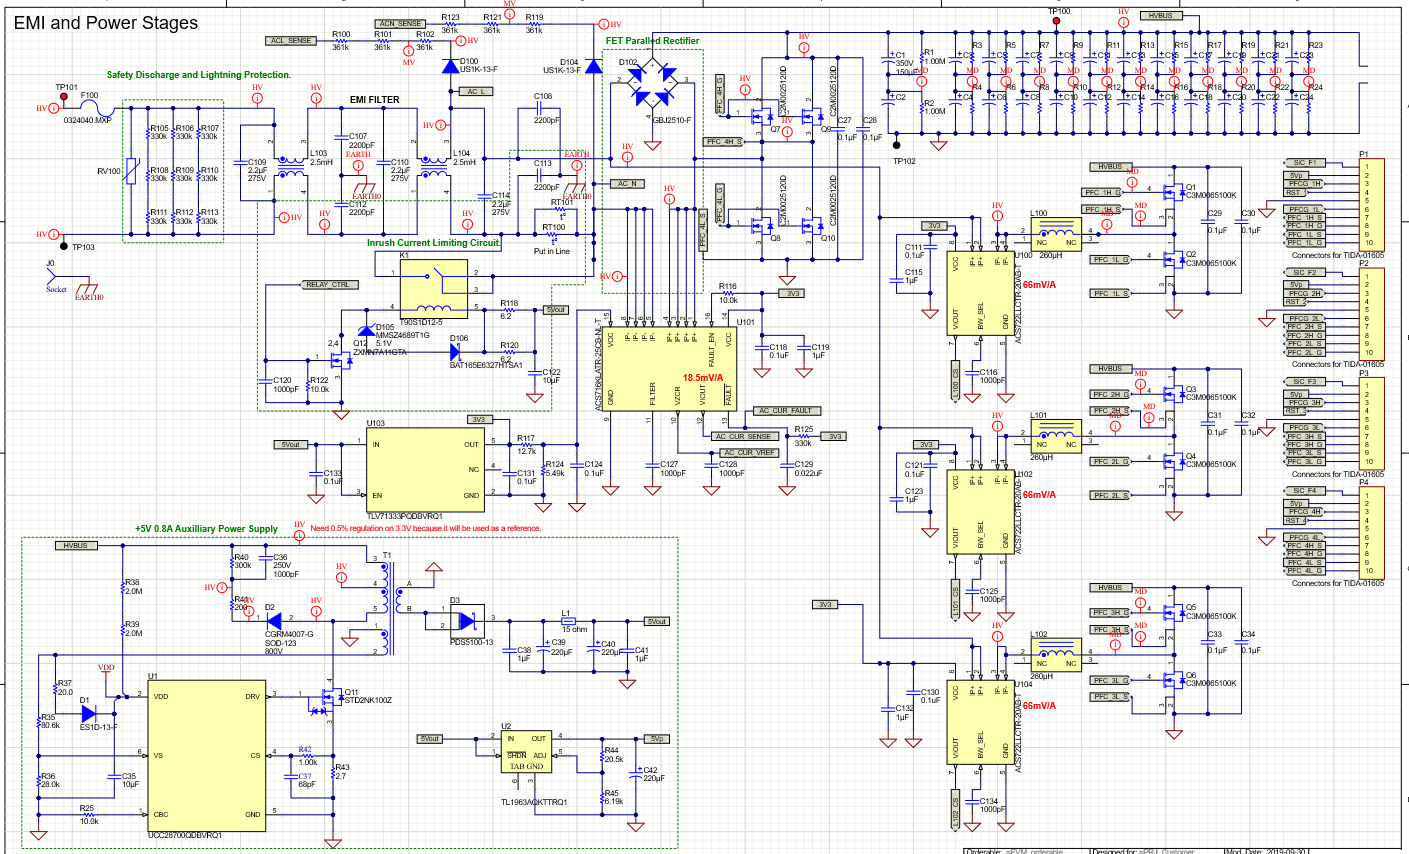
Task: Click the D102 bridge rectifier symbol
Action: (652, 83)
